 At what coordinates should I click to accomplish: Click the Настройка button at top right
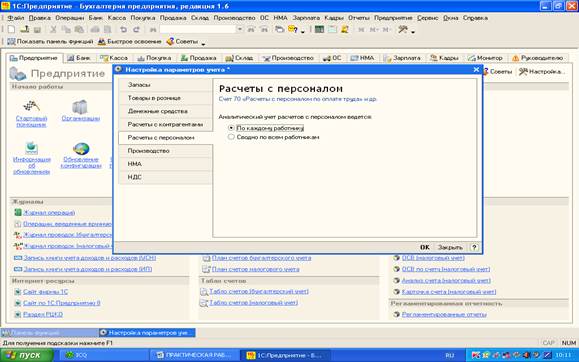pos(541,72)
